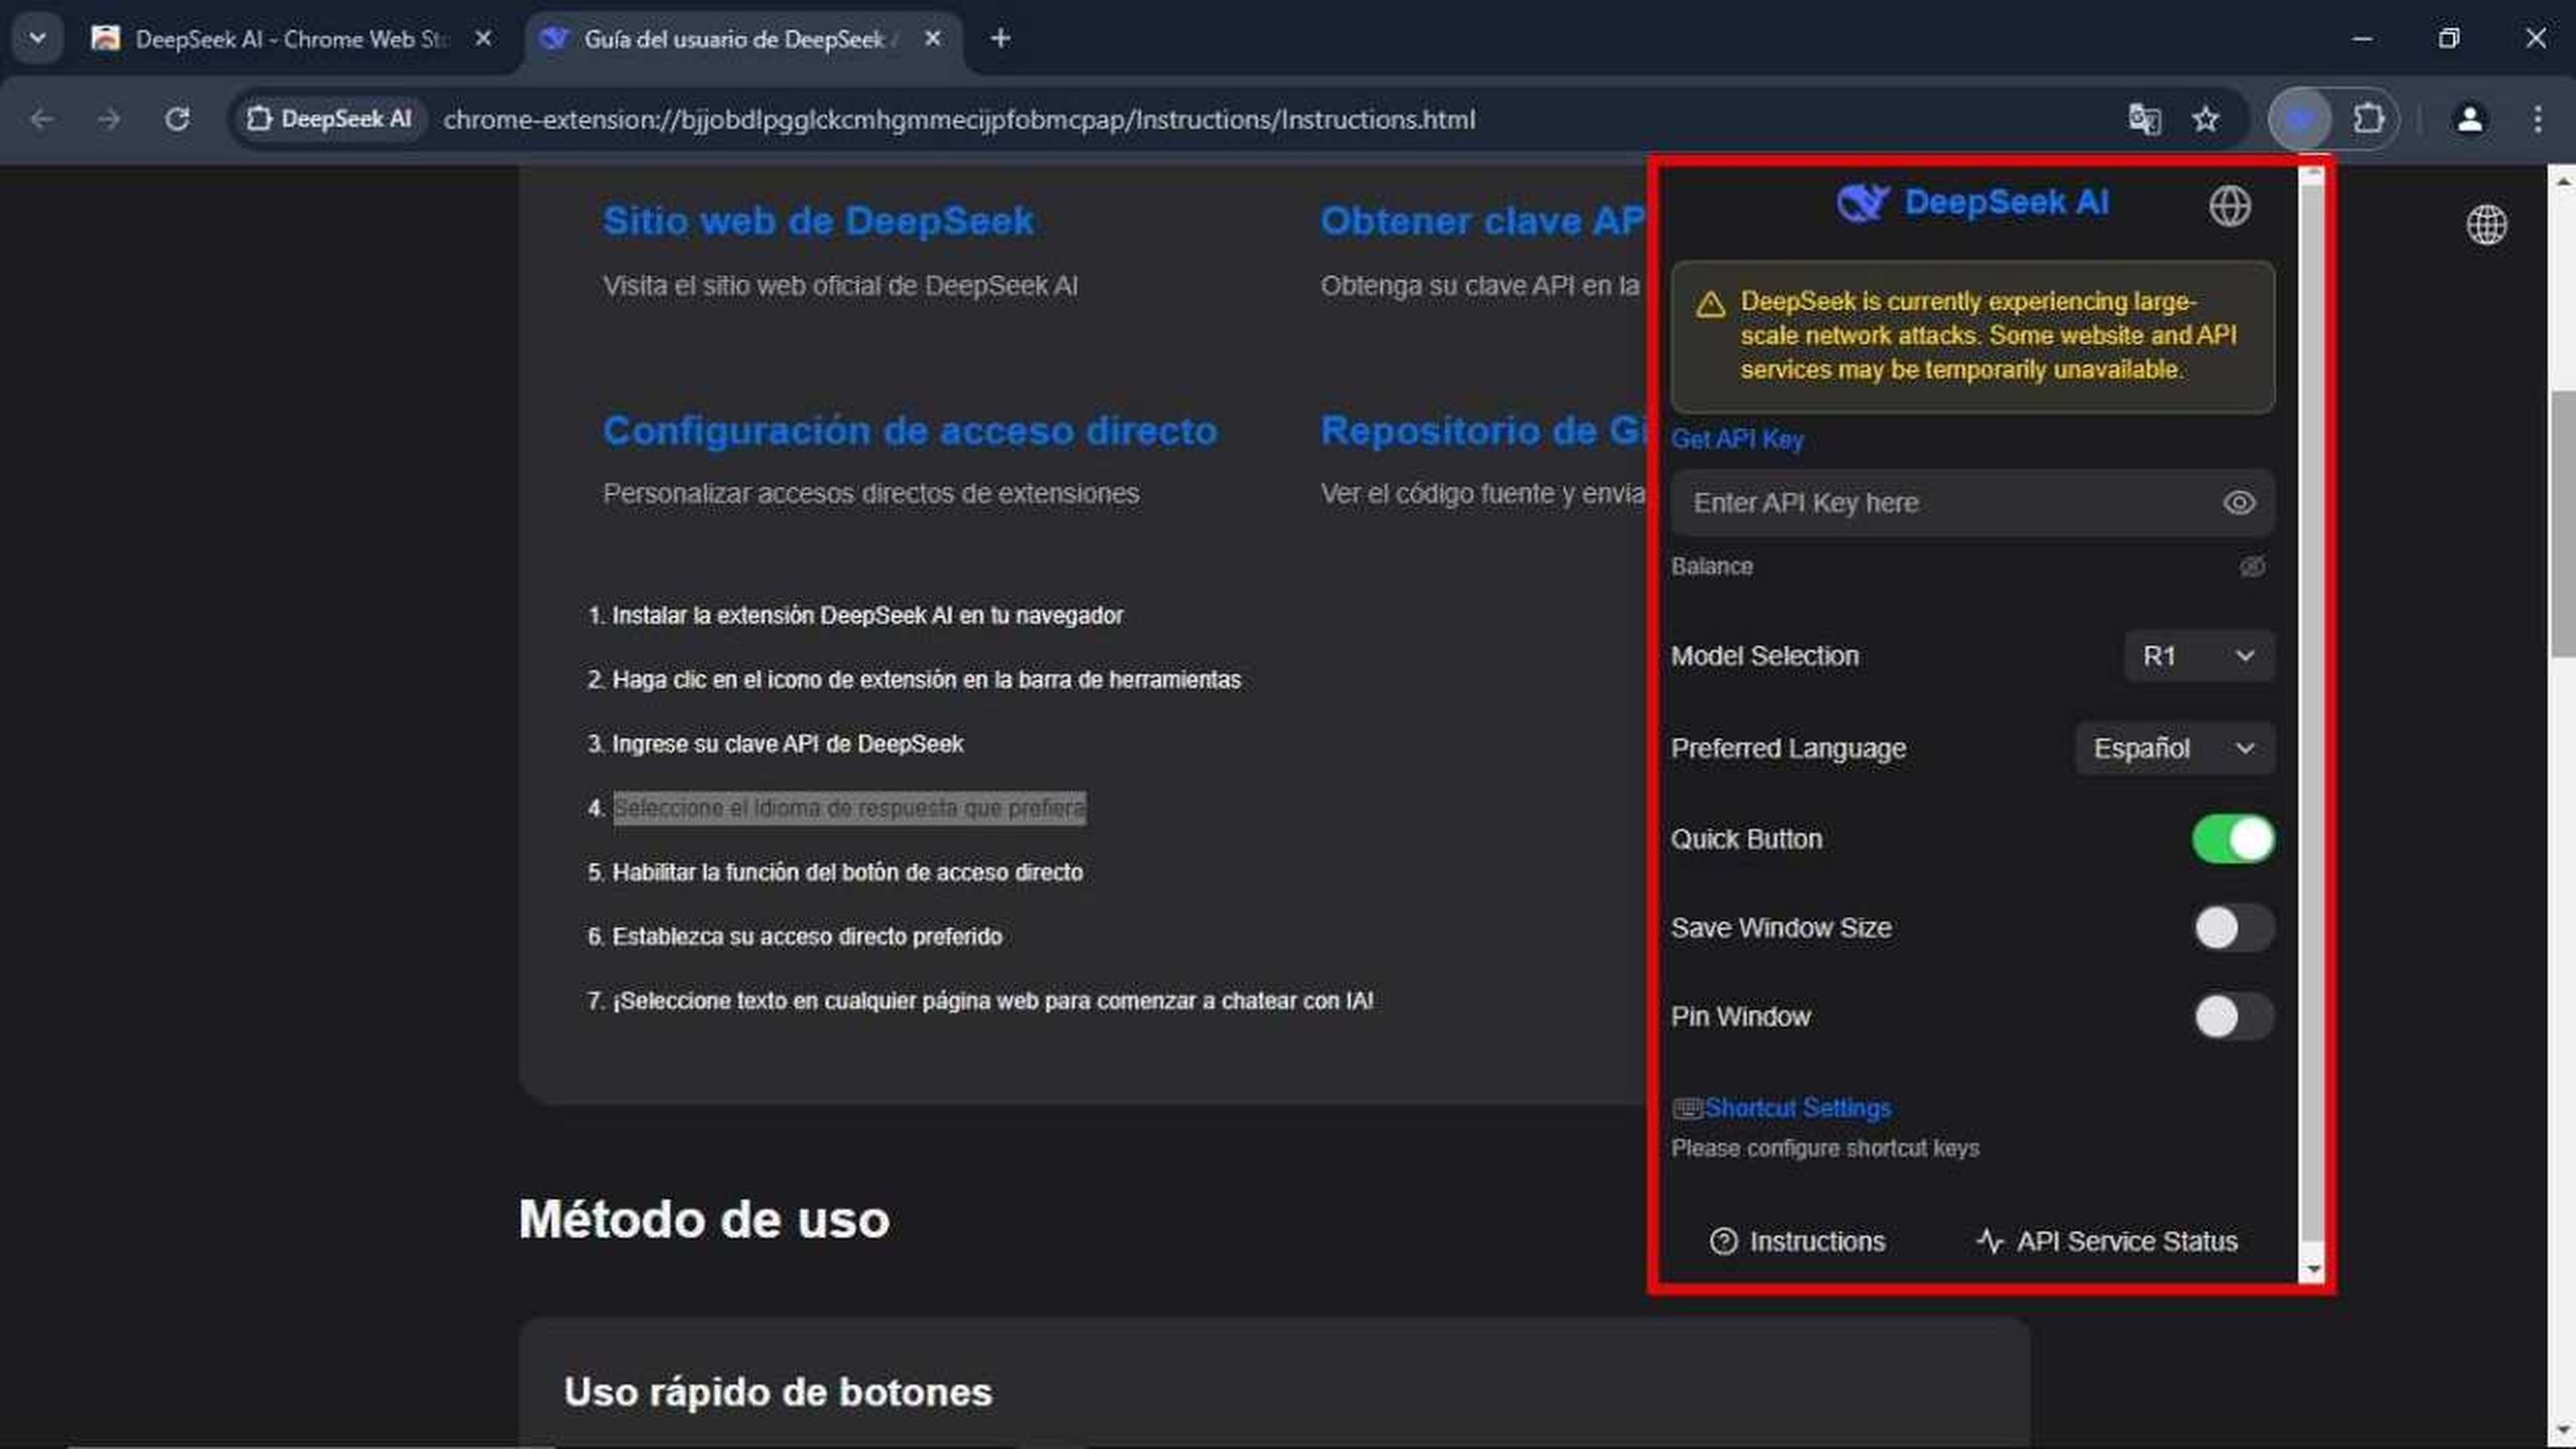Open a new browser tab
Viewport: 2576px width, 1449px height.
[1000, 39]
